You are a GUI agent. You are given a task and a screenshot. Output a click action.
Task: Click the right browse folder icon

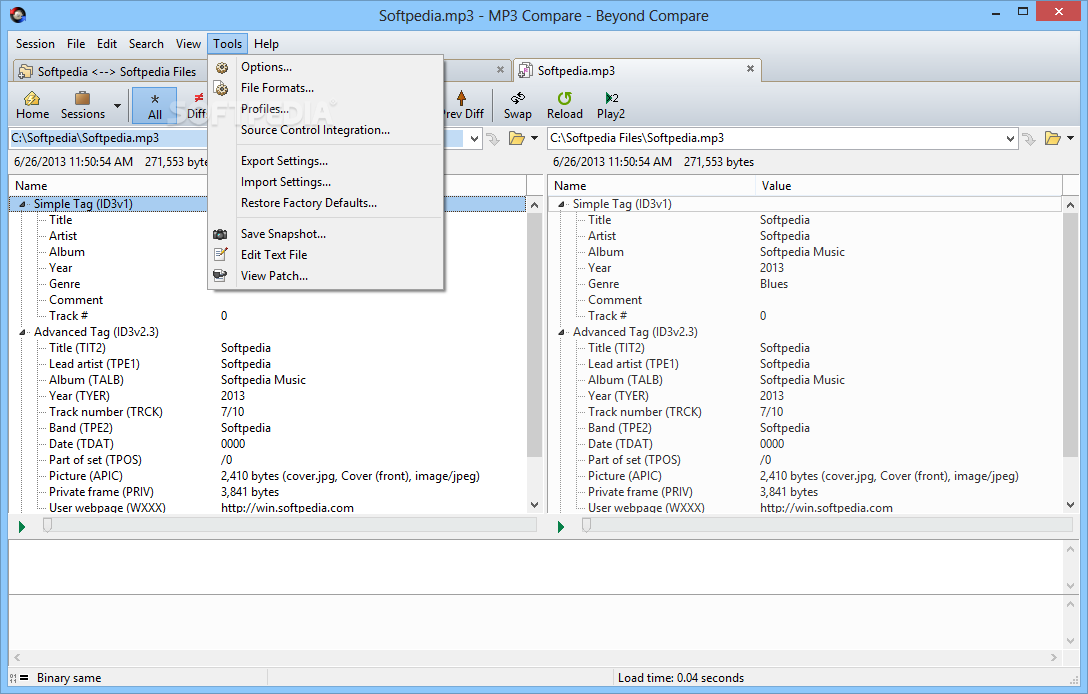pyautogui.click(x=1053, y=138)
